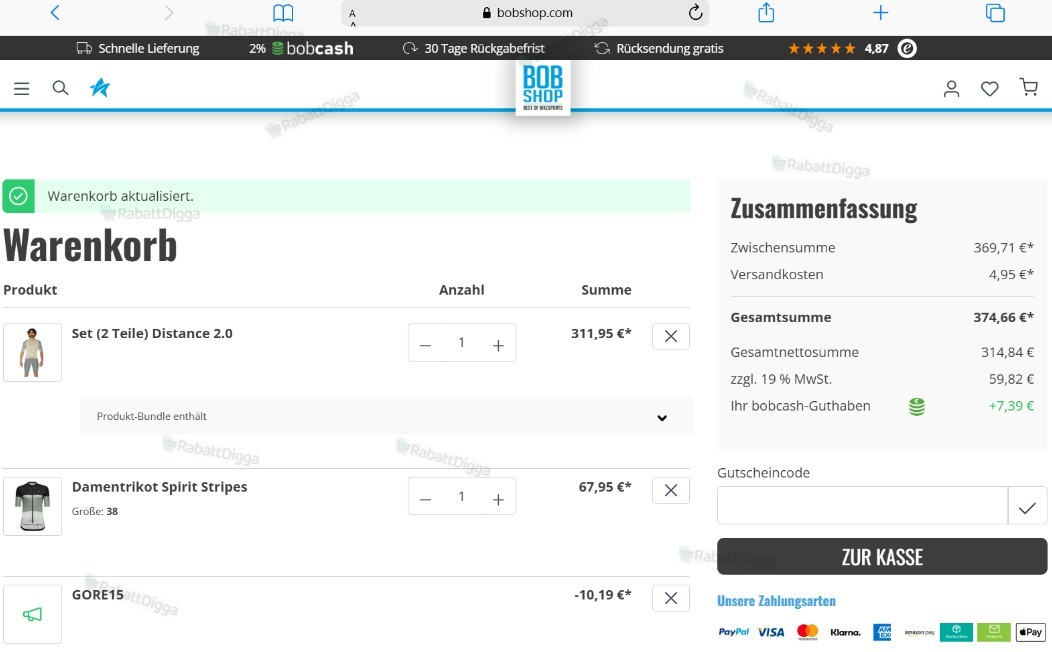The height and width of the screenshot is (652, 1052).
Task: Click the BOB SHOP logo
Action: [x=543, y=88]
